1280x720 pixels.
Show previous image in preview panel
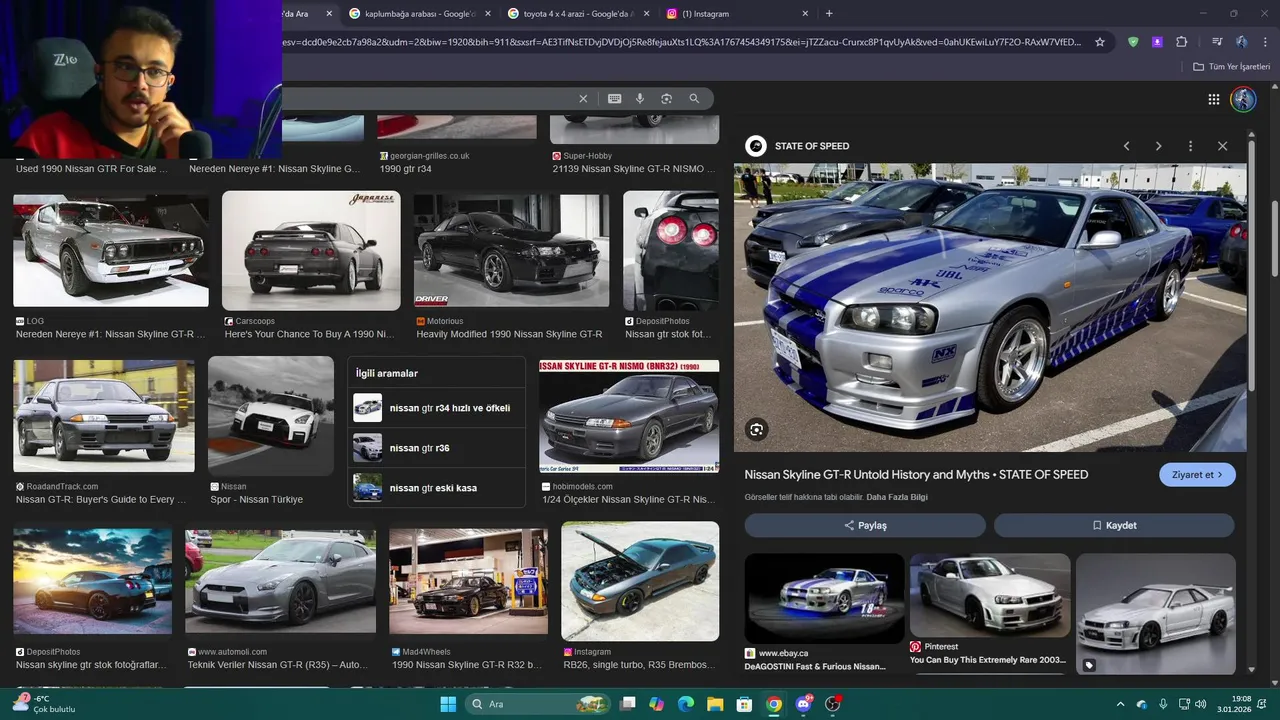coord(1127,146)
